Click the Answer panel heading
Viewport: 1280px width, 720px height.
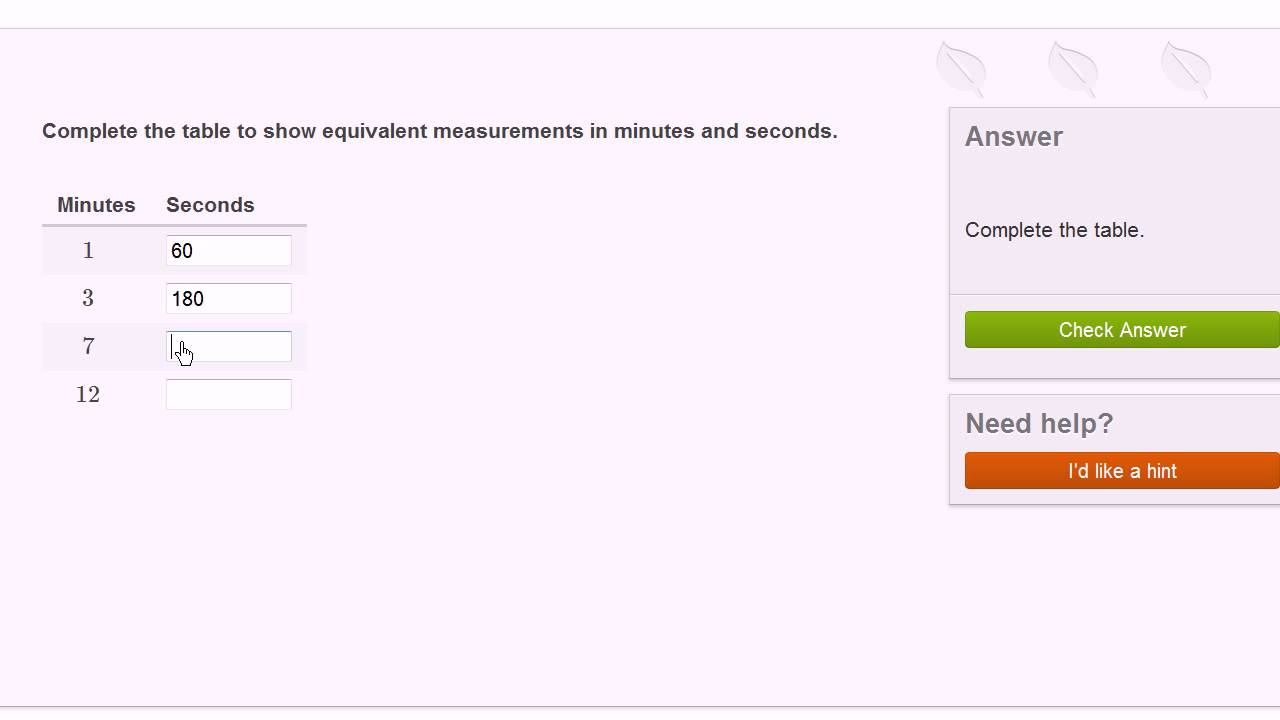pos(1013,137)
